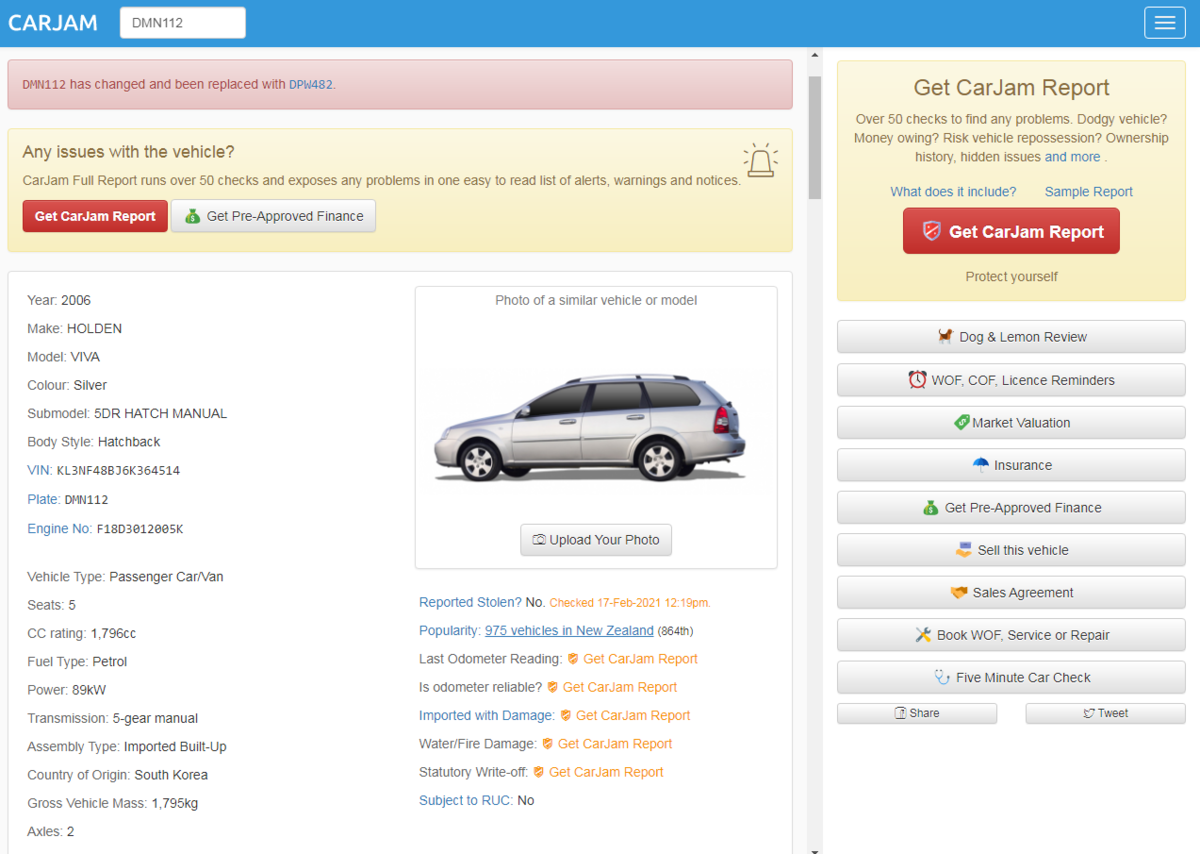
Task: Open Five Minute Car Check
Action: [x=1011, y=677]
